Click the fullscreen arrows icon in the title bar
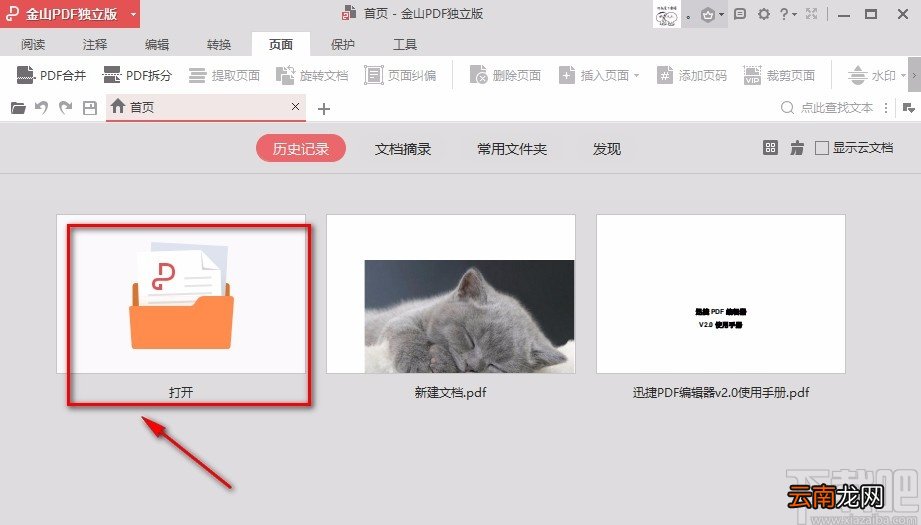921x525 pixels. (812, 14)
